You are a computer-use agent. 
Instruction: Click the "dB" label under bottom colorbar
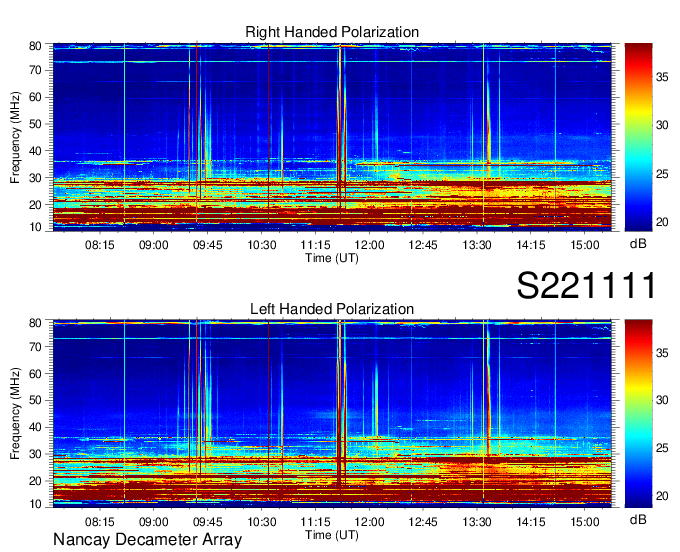click(638, 519)
